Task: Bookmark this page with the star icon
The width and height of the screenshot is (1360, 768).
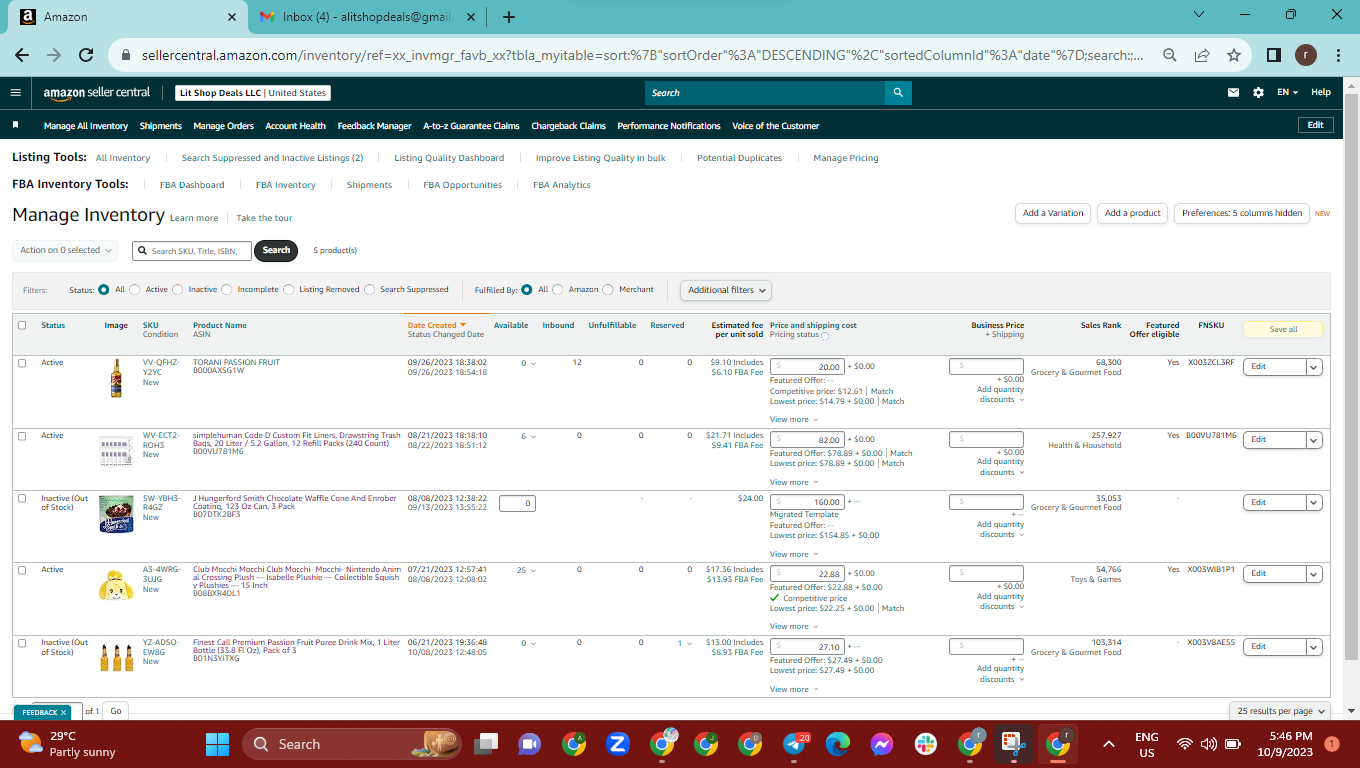Action: click(x=1234, y=56)
